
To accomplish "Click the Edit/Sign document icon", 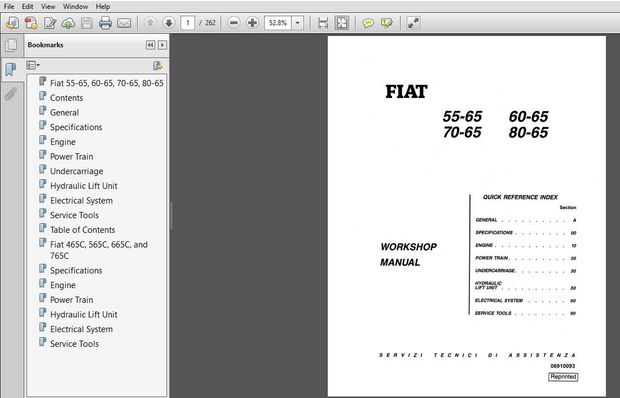I will (50, 23).
